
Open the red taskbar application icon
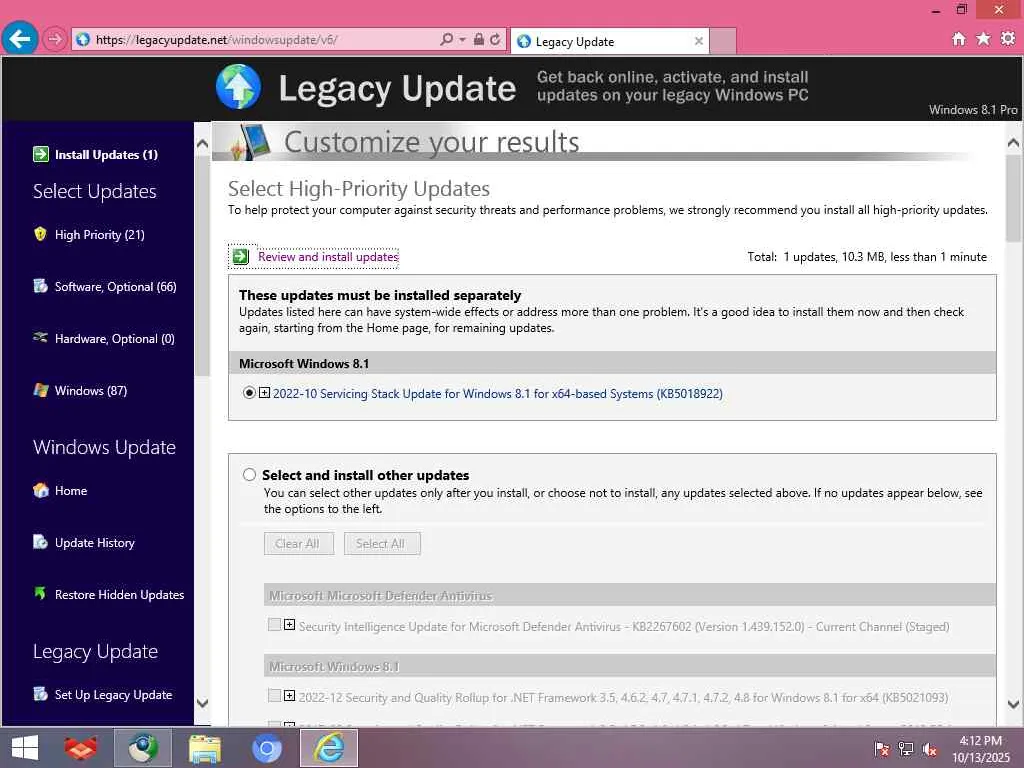(81, 748)
